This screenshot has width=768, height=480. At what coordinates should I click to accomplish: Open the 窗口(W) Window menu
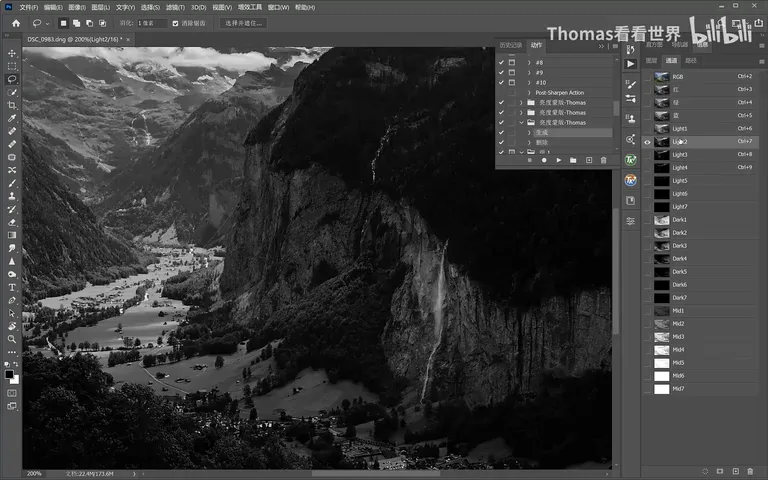(x=278, y=7)
